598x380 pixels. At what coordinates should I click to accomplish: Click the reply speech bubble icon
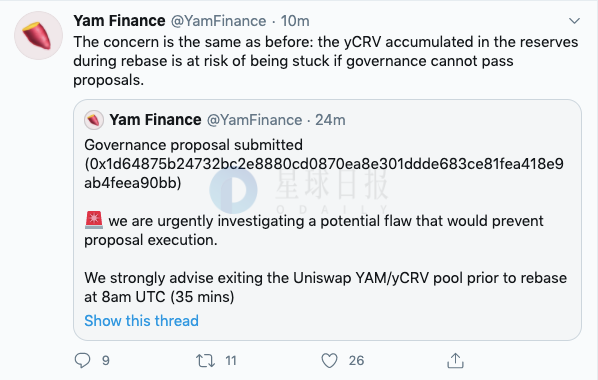tap(82, 360)
